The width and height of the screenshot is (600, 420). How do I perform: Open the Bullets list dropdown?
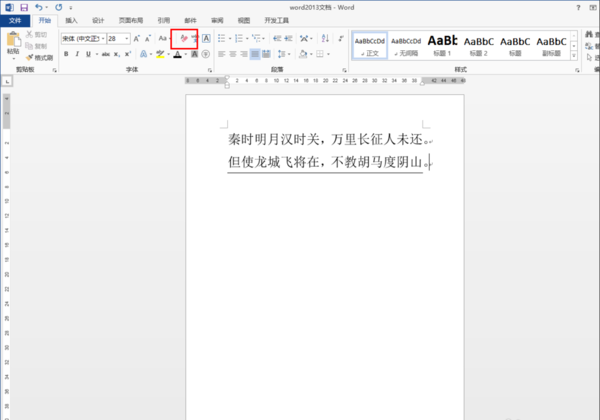(x=230, y=38)
